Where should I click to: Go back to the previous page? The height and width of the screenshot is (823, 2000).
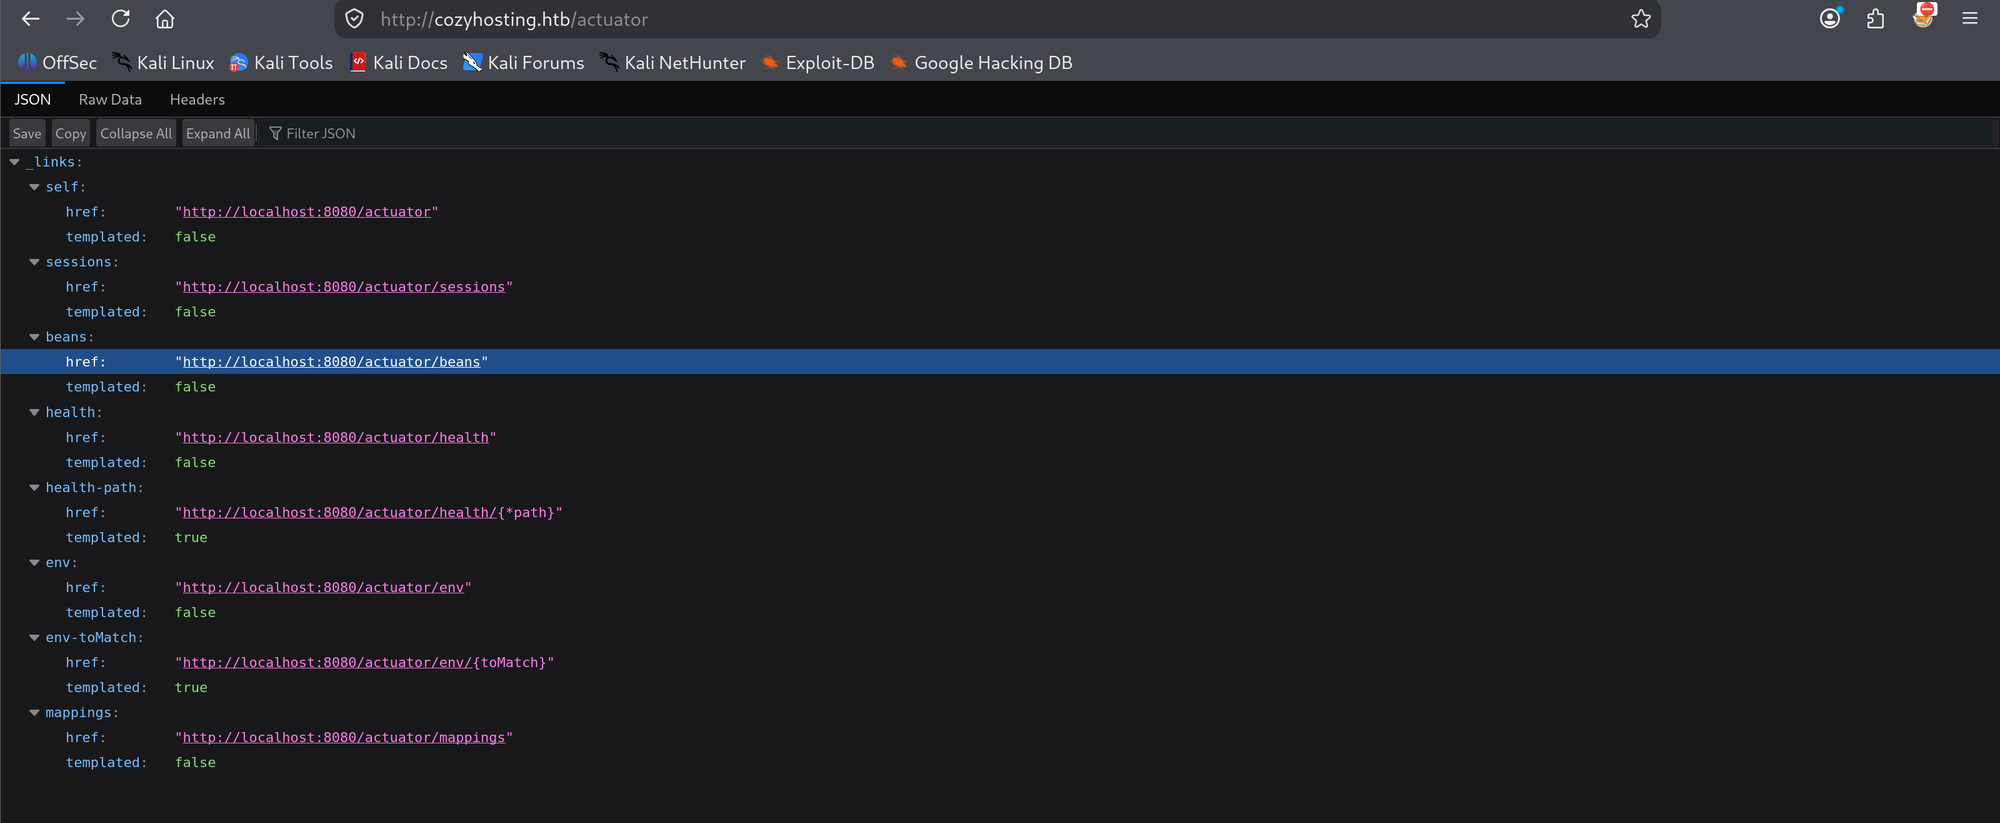point(30,19)
